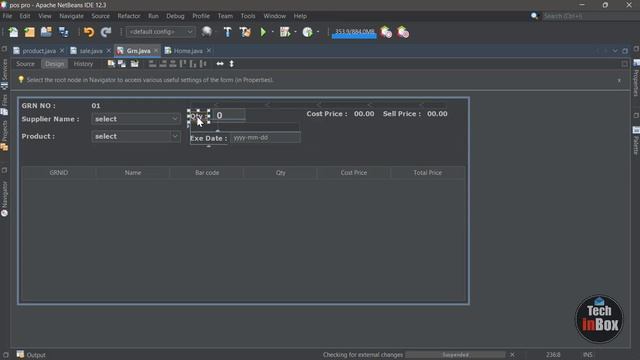Open the Supplier Name select combo box
The image size is (640, 360).
point(136,119)
